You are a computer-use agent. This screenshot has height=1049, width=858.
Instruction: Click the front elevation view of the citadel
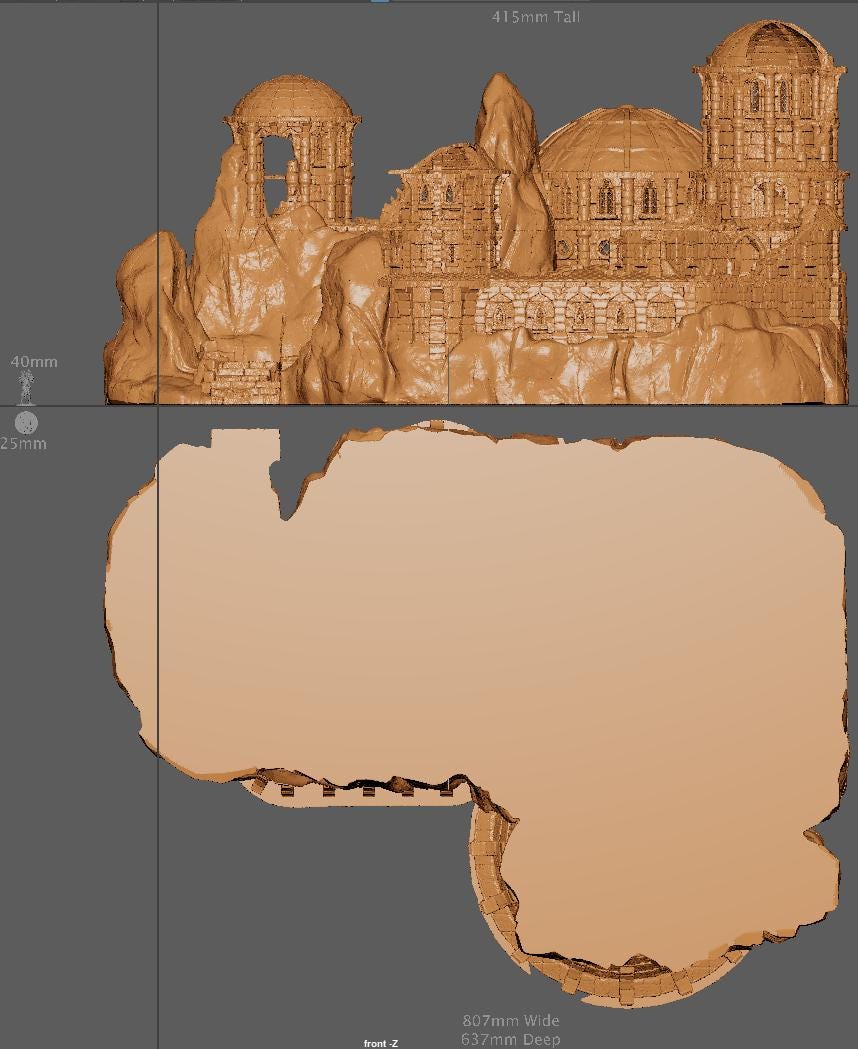pos(480,220)
